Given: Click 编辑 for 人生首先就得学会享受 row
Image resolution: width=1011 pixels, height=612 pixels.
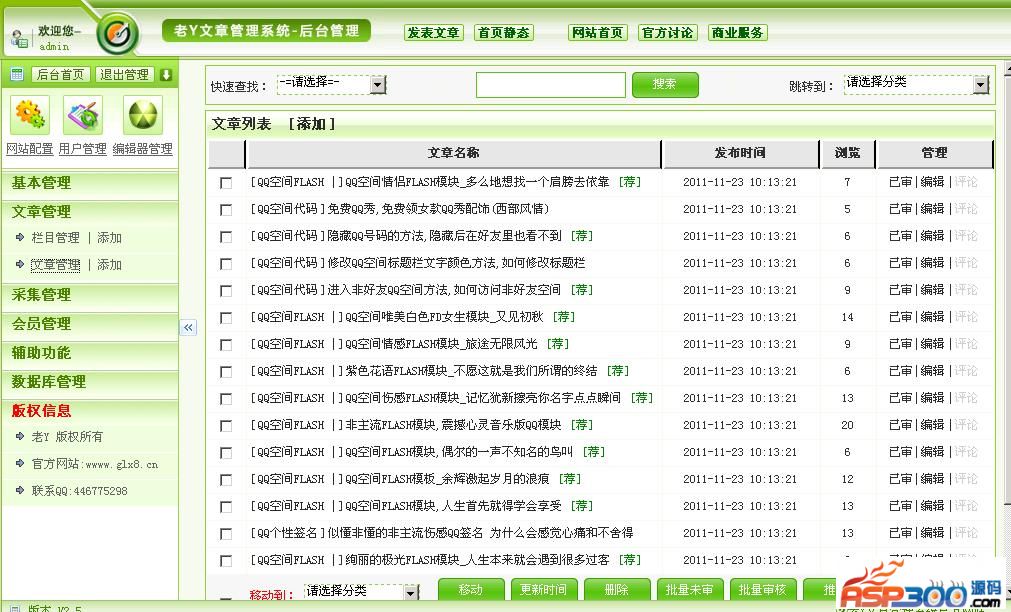Looking at the screenshot, I should 932,506.
